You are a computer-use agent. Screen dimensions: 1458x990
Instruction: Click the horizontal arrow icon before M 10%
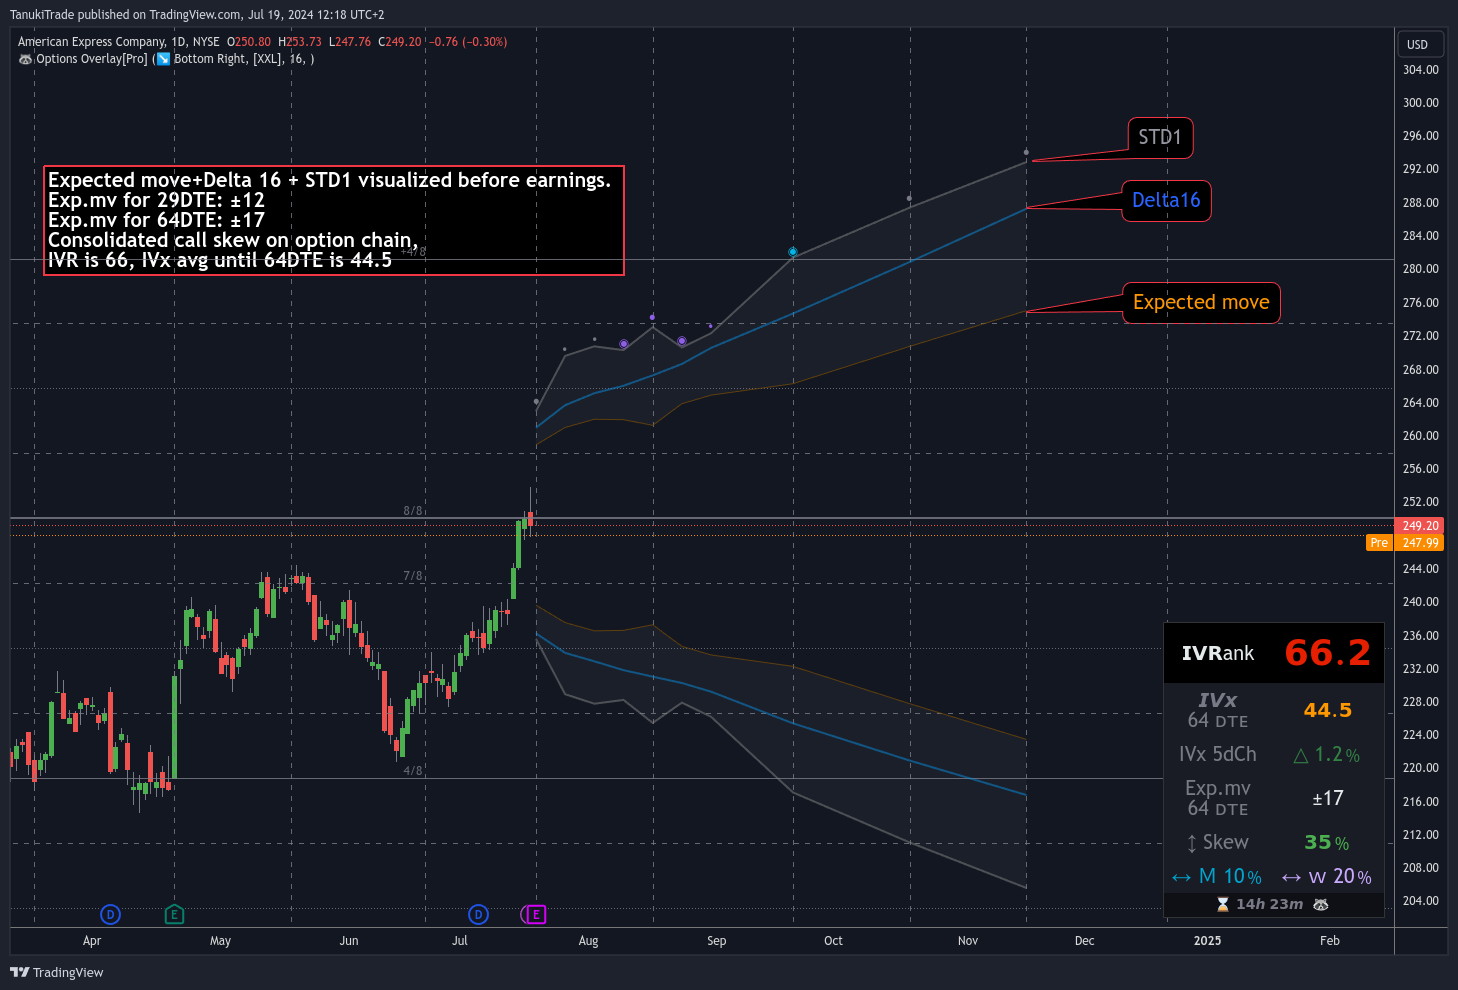(1181, 877)
